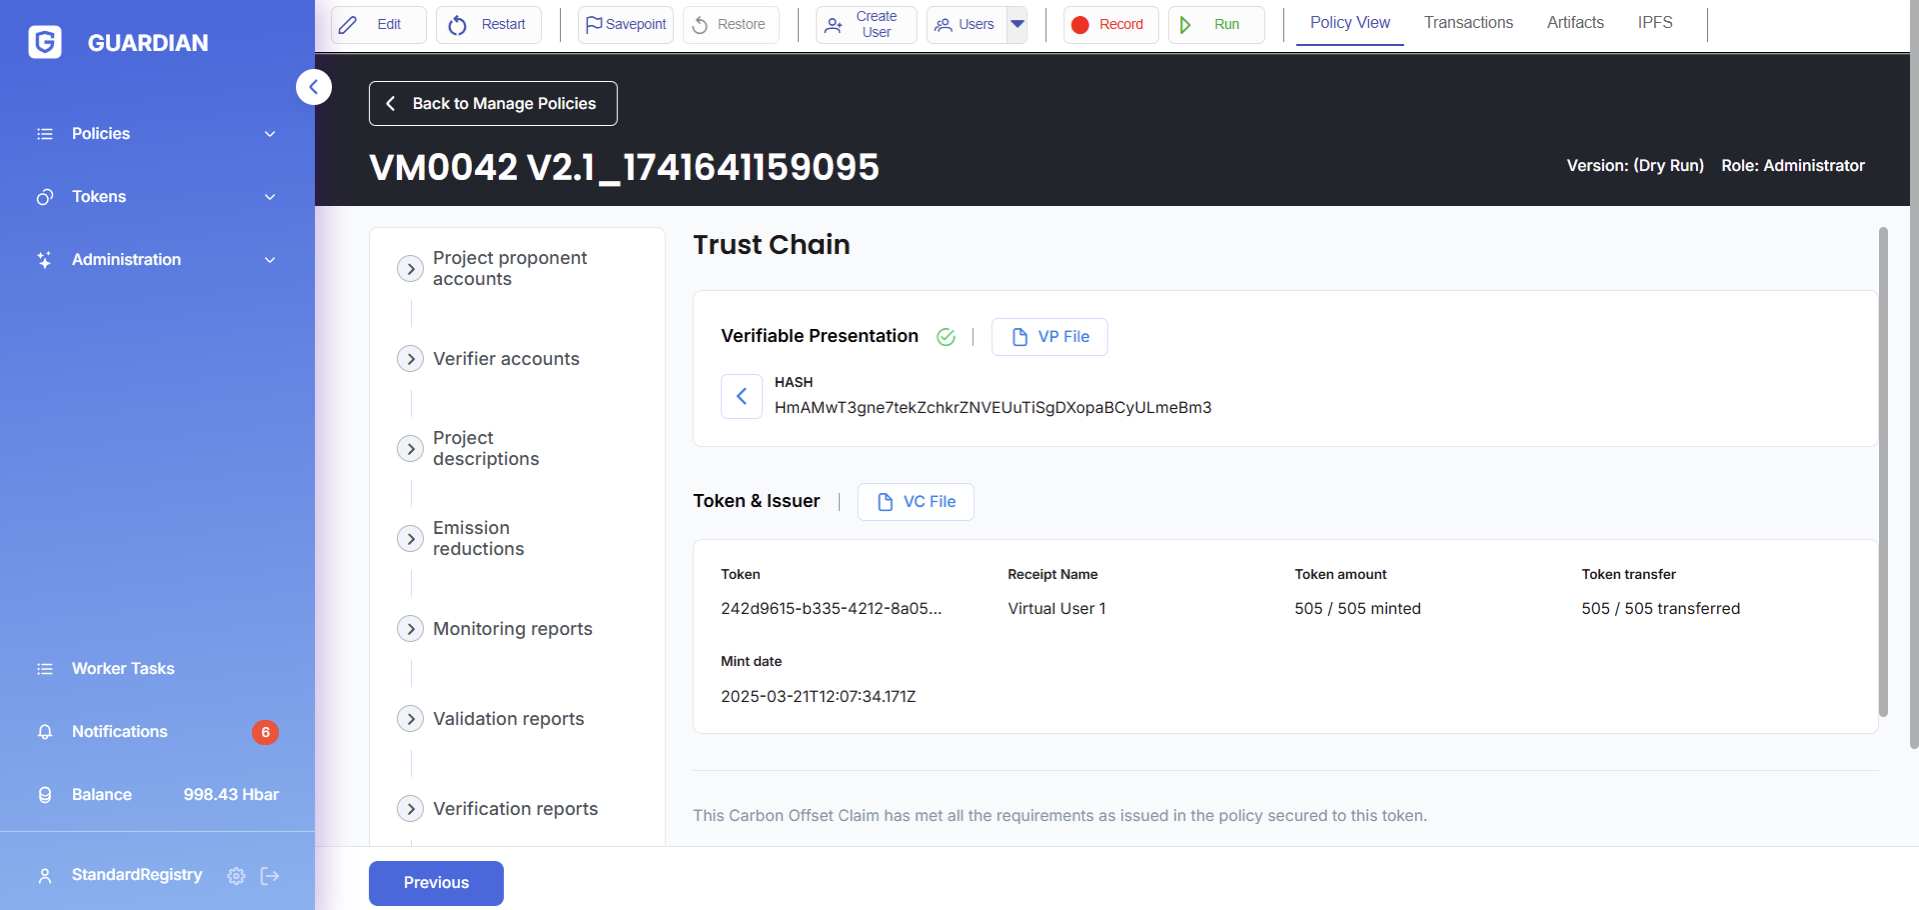1919x910 pixels.
Task: Collapse sidebar with the round arrow button
Action: point(314,87)
